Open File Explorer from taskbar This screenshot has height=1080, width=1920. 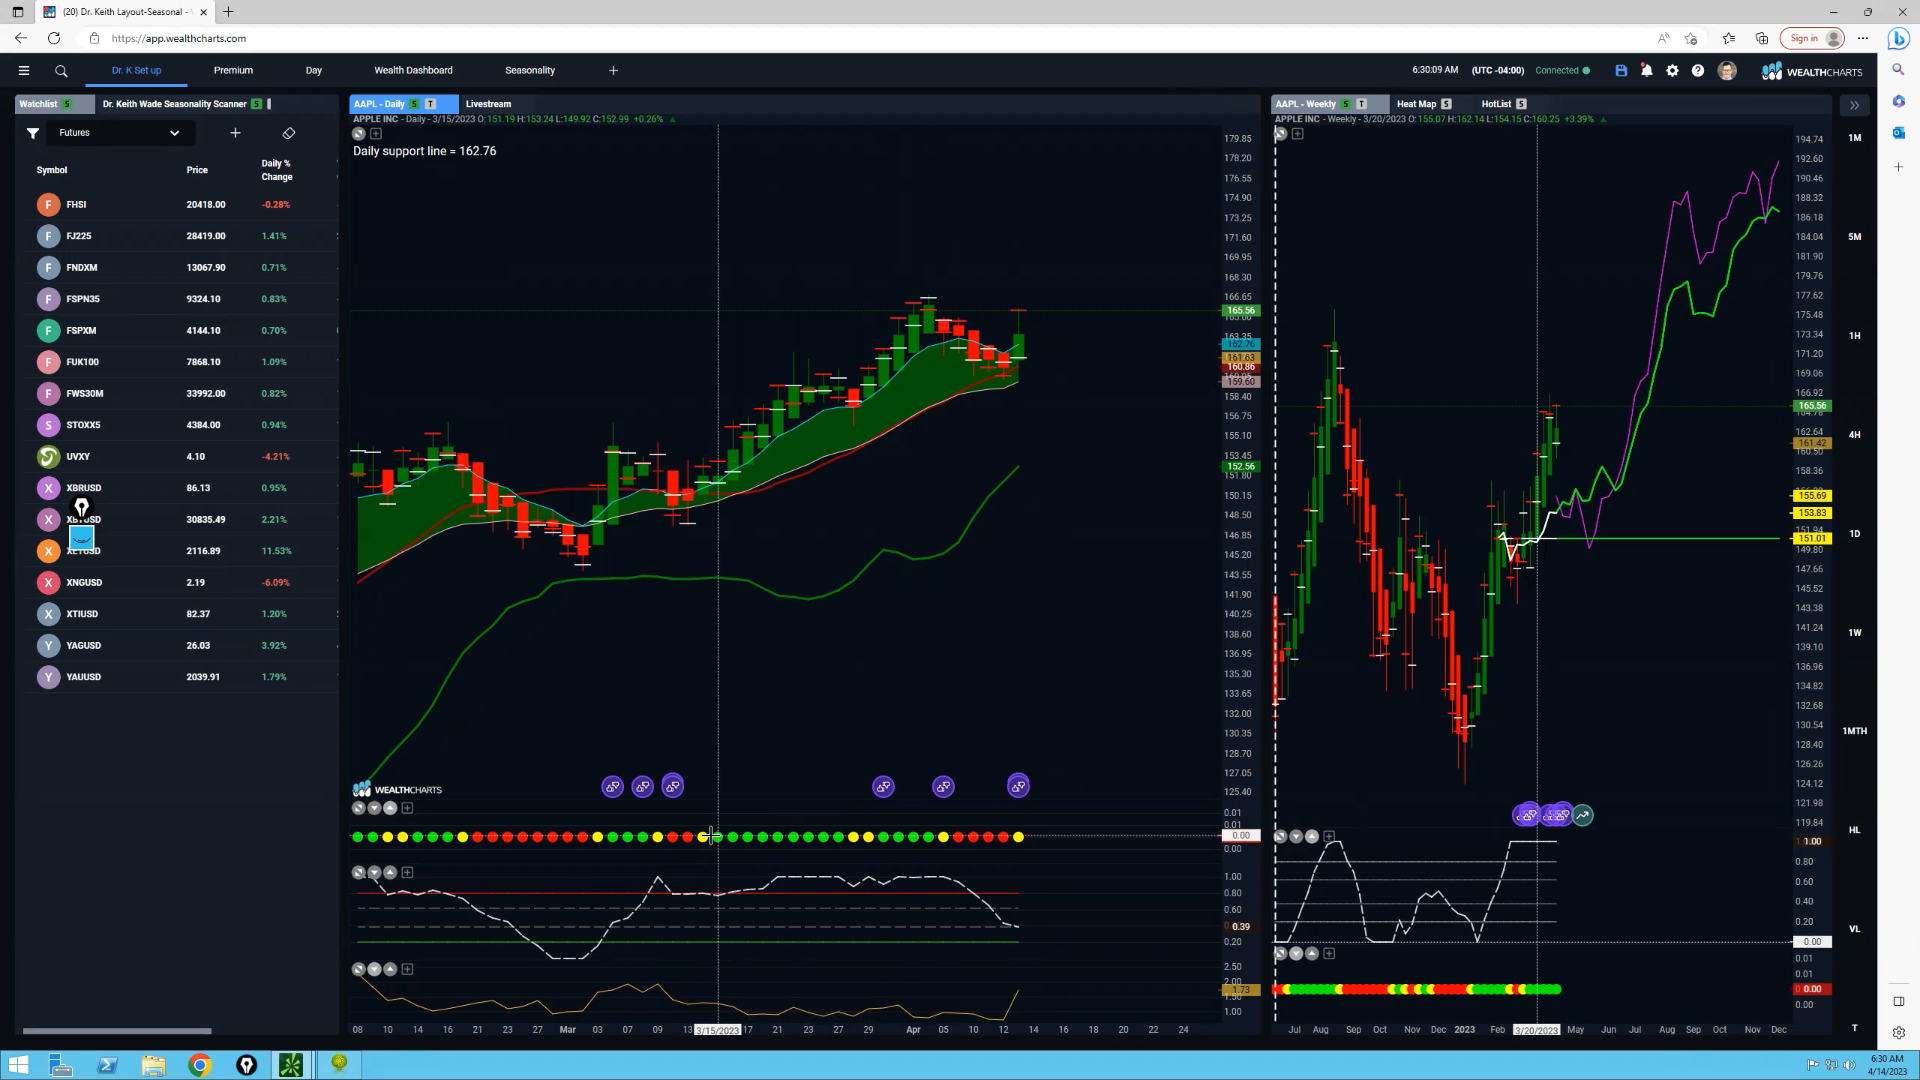(153, 1065)
